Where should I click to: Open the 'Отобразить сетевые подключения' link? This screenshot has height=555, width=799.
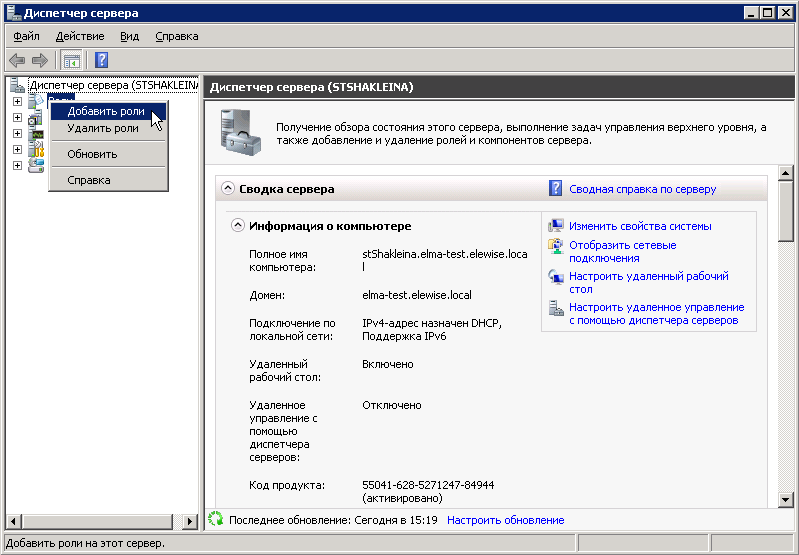622,251
